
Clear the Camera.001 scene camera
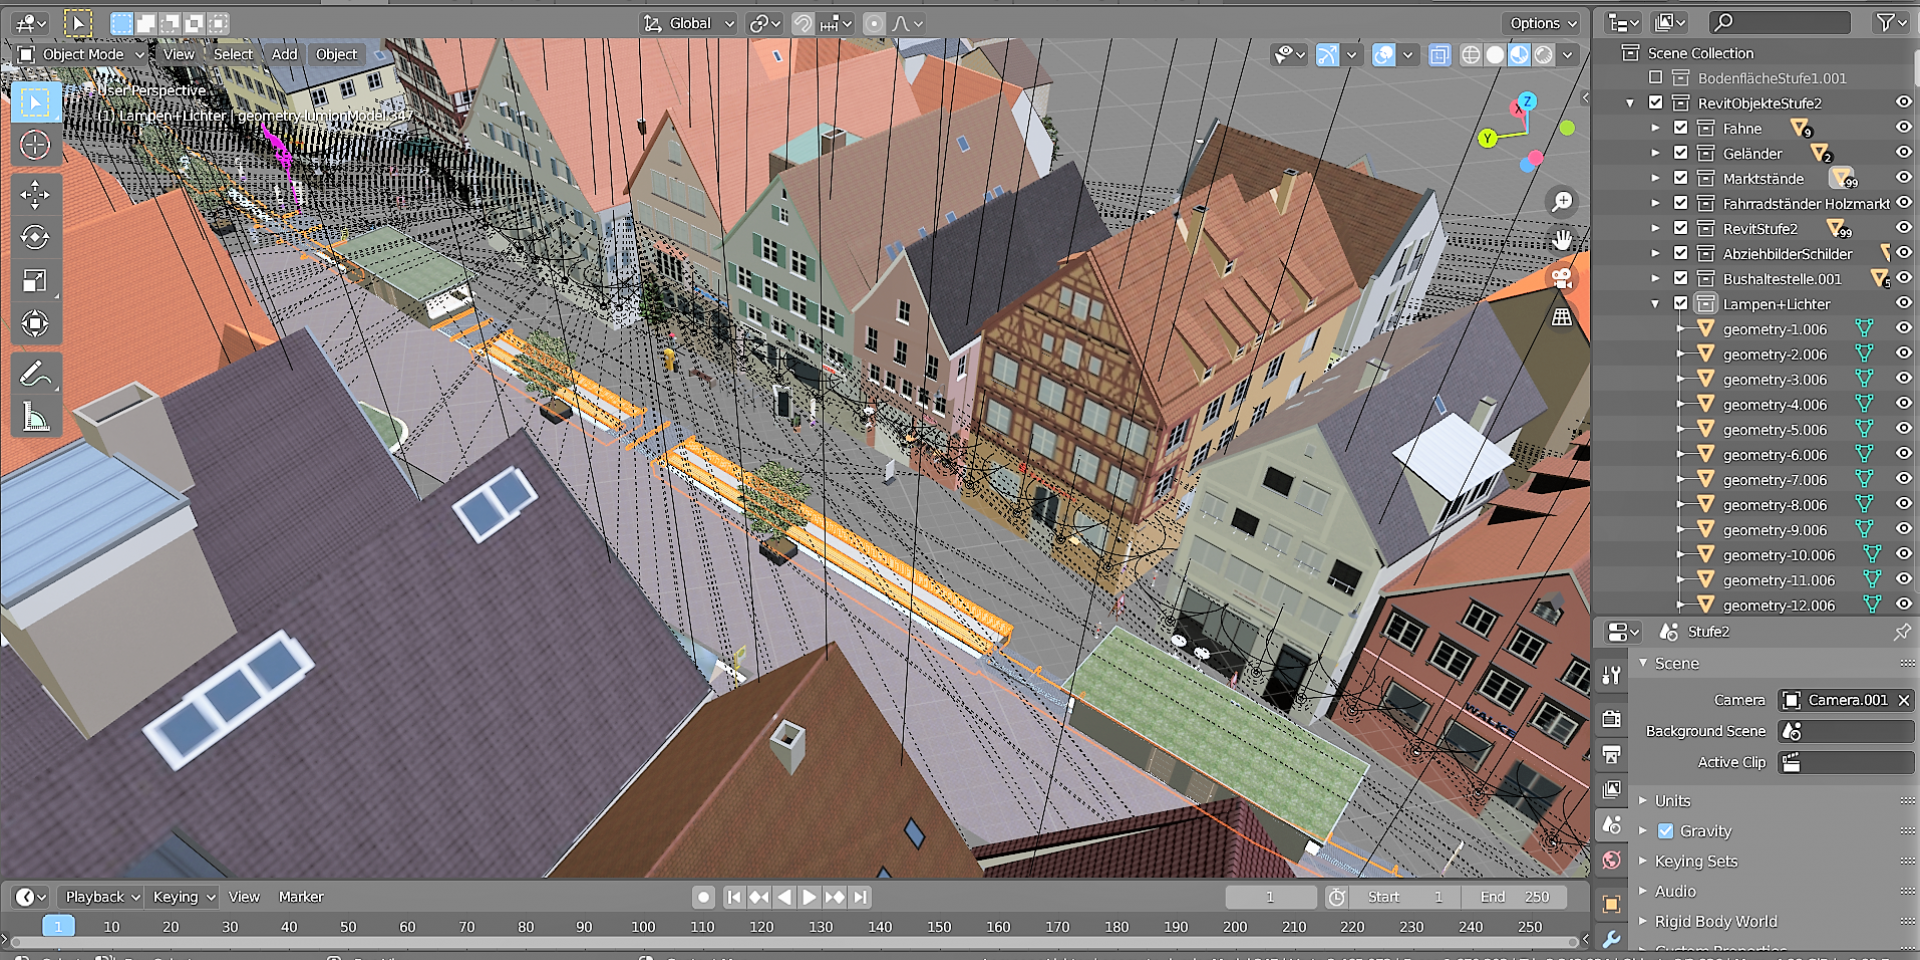point(1904,700)
